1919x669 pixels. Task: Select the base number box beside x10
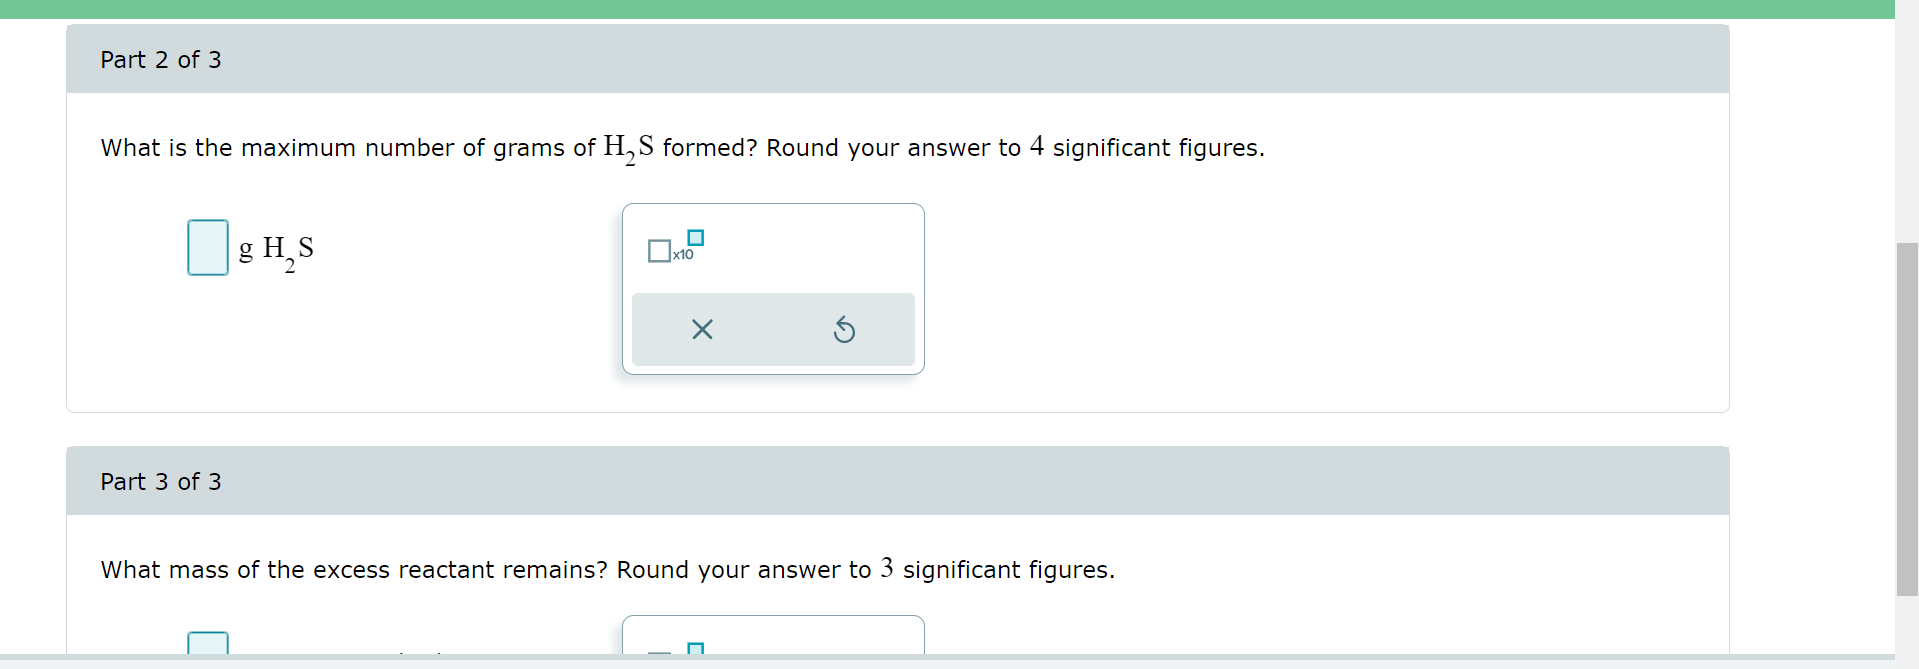(x=658, y=251)
